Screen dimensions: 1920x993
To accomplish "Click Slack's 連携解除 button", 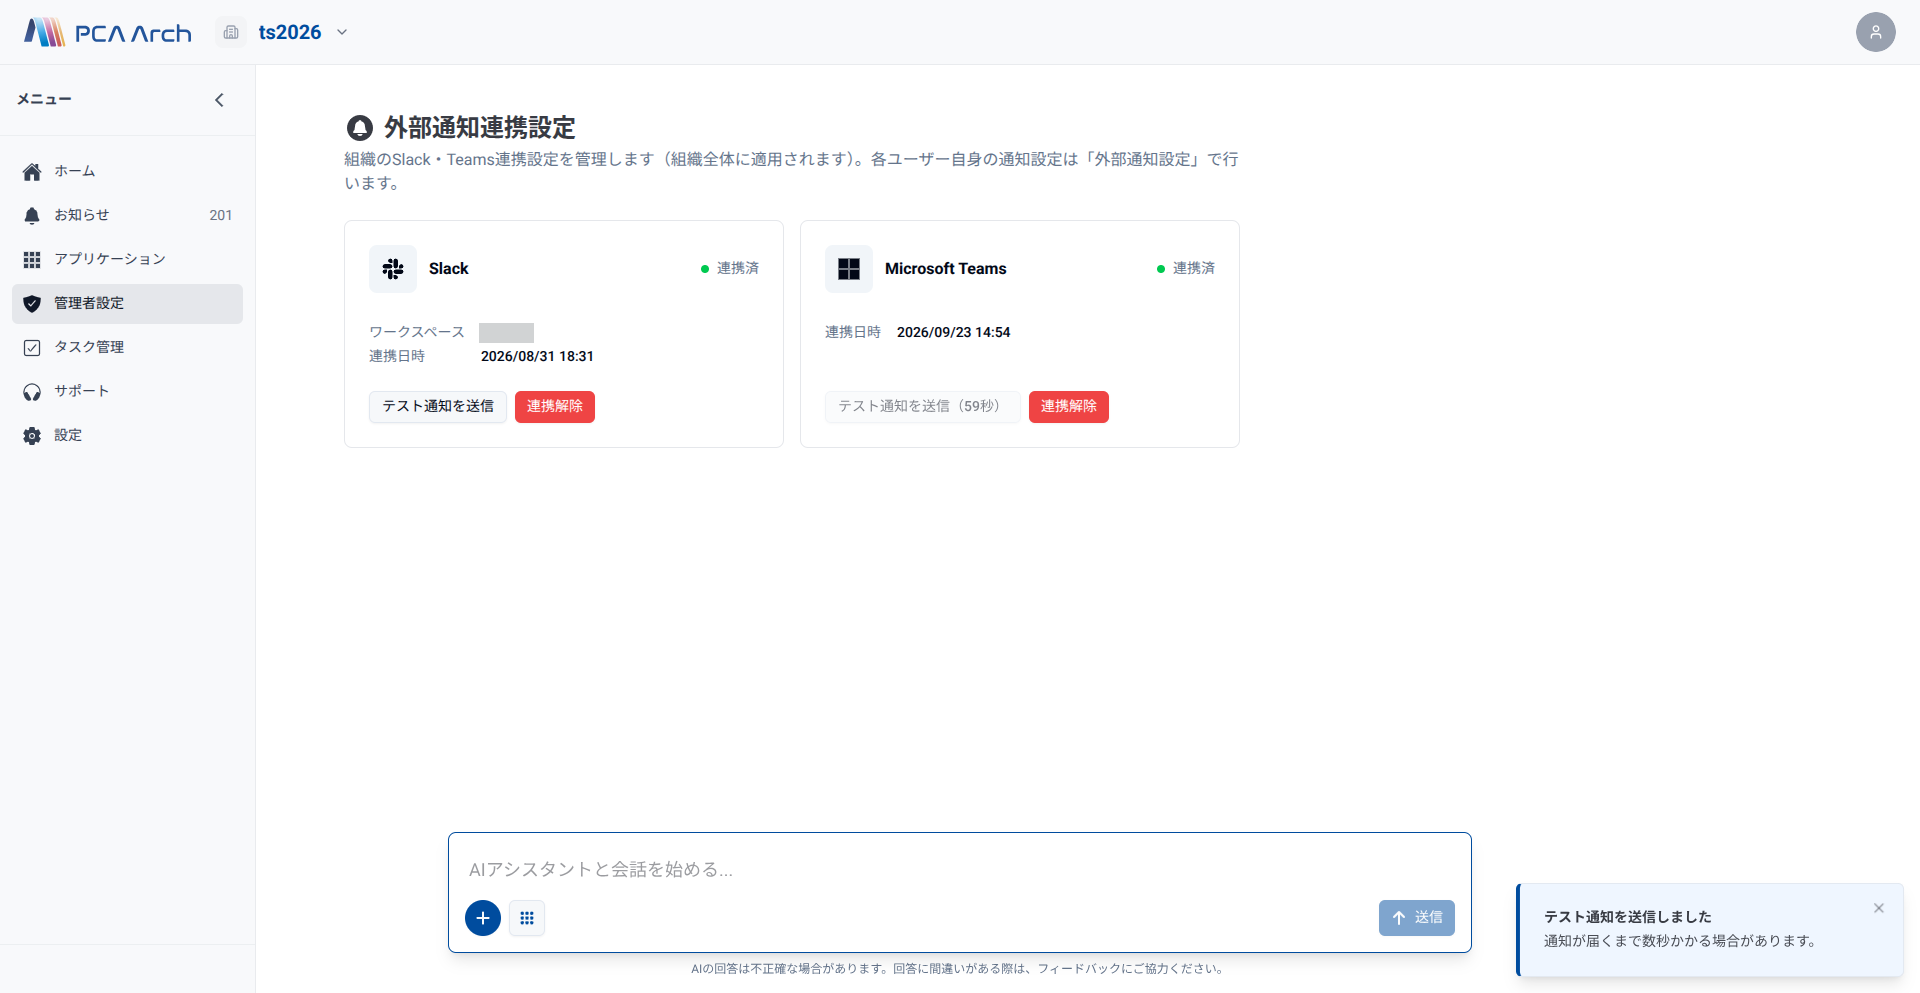I will (555, 407).
